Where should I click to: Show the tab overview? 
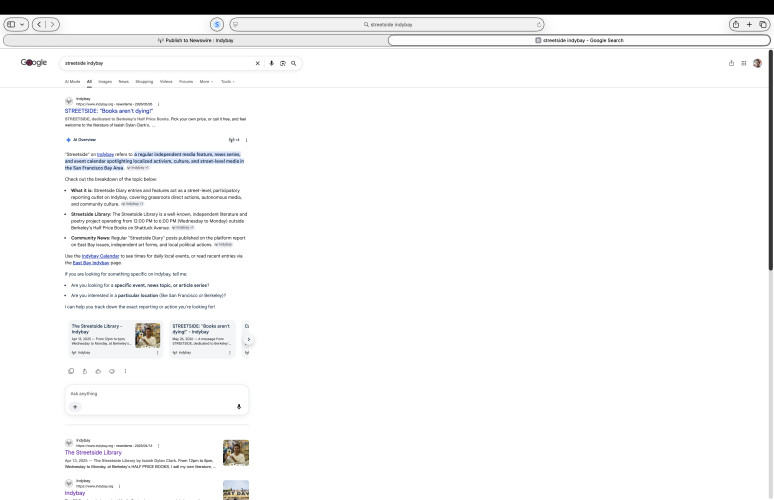(x=763, y=24)
